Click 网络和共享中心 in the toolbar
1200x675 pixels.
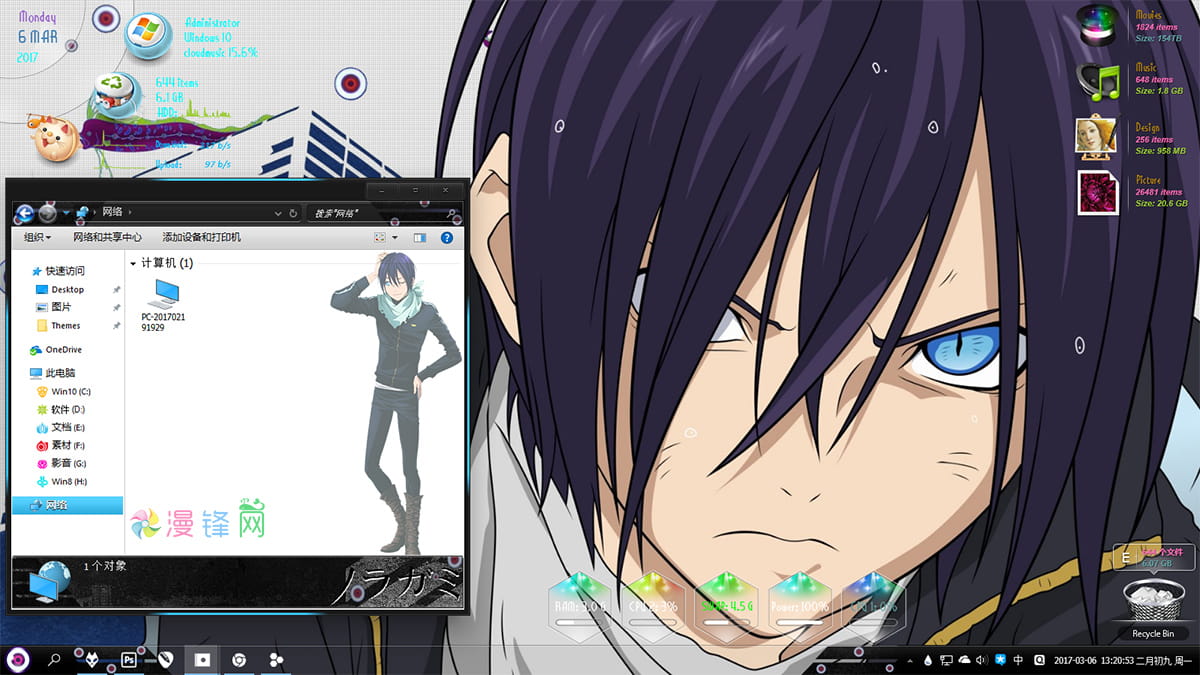(107, 238)
